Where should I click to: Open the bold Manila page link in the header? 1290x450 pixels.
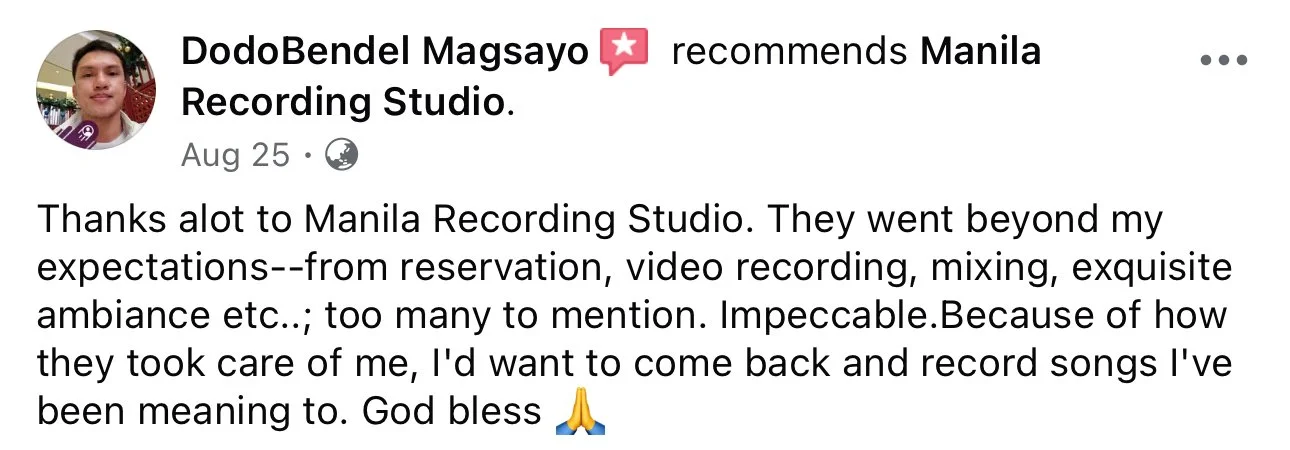click(x=980, y=51)
